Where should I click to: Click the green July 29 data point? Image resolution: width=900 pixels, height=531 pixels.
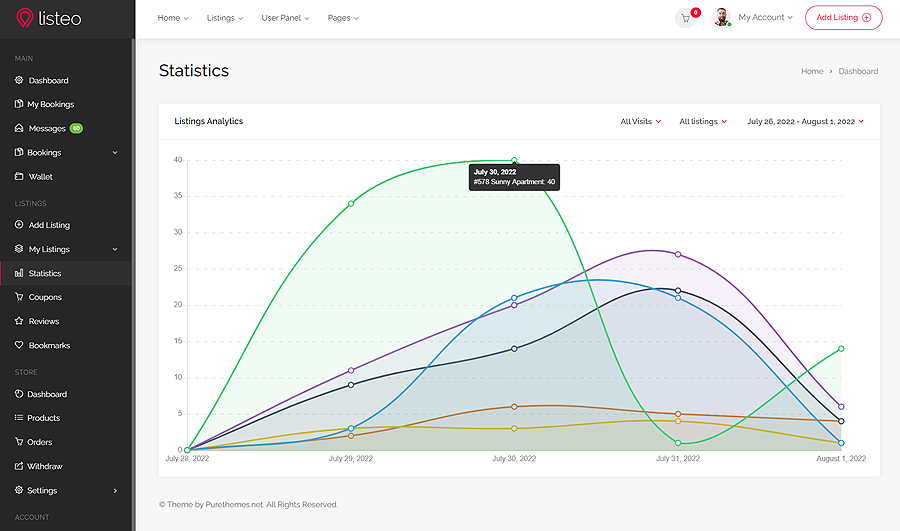(351, 204)
